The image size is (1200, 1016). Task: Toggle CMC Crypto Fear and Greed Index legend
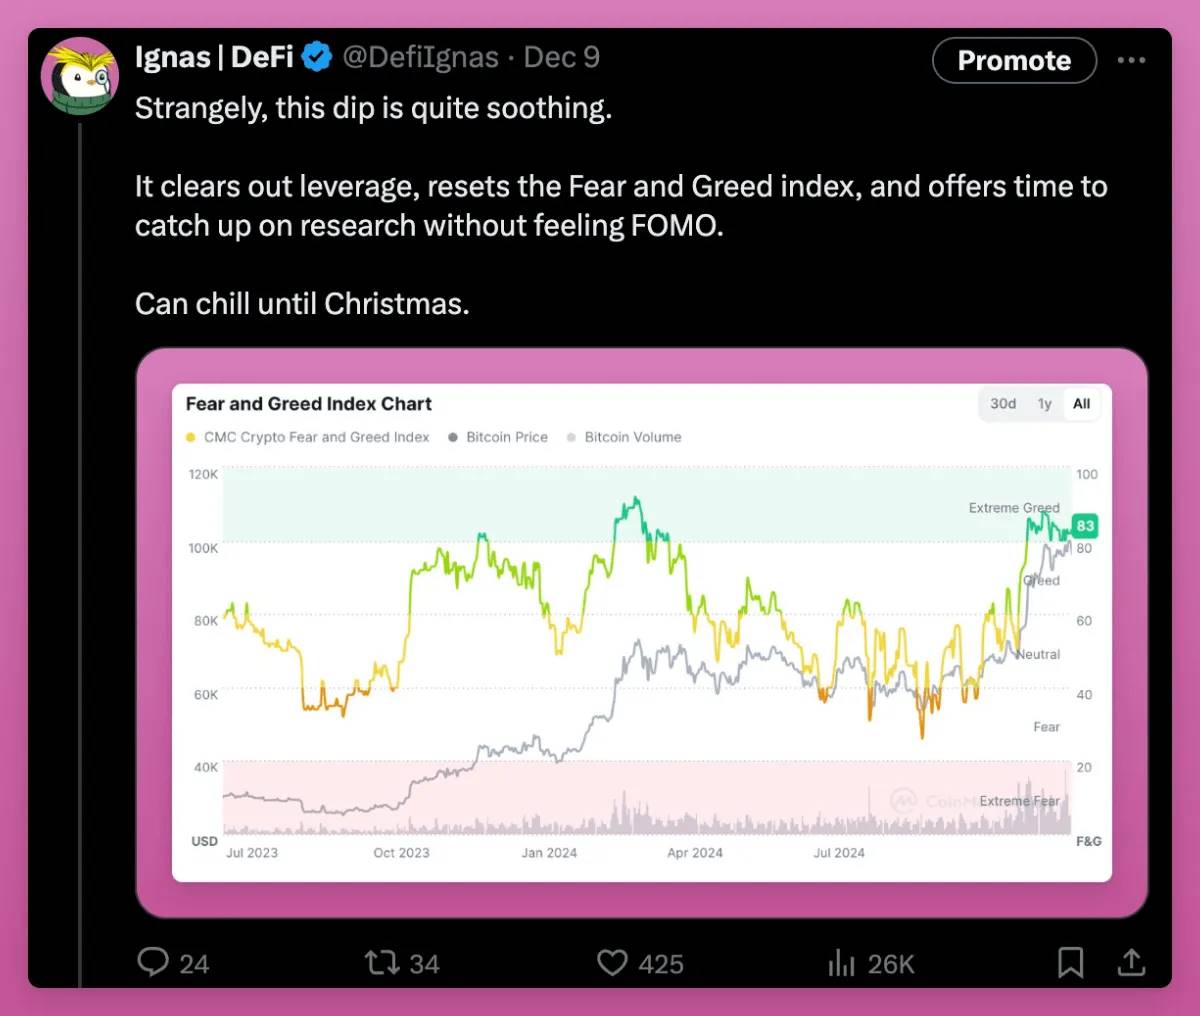308,437
